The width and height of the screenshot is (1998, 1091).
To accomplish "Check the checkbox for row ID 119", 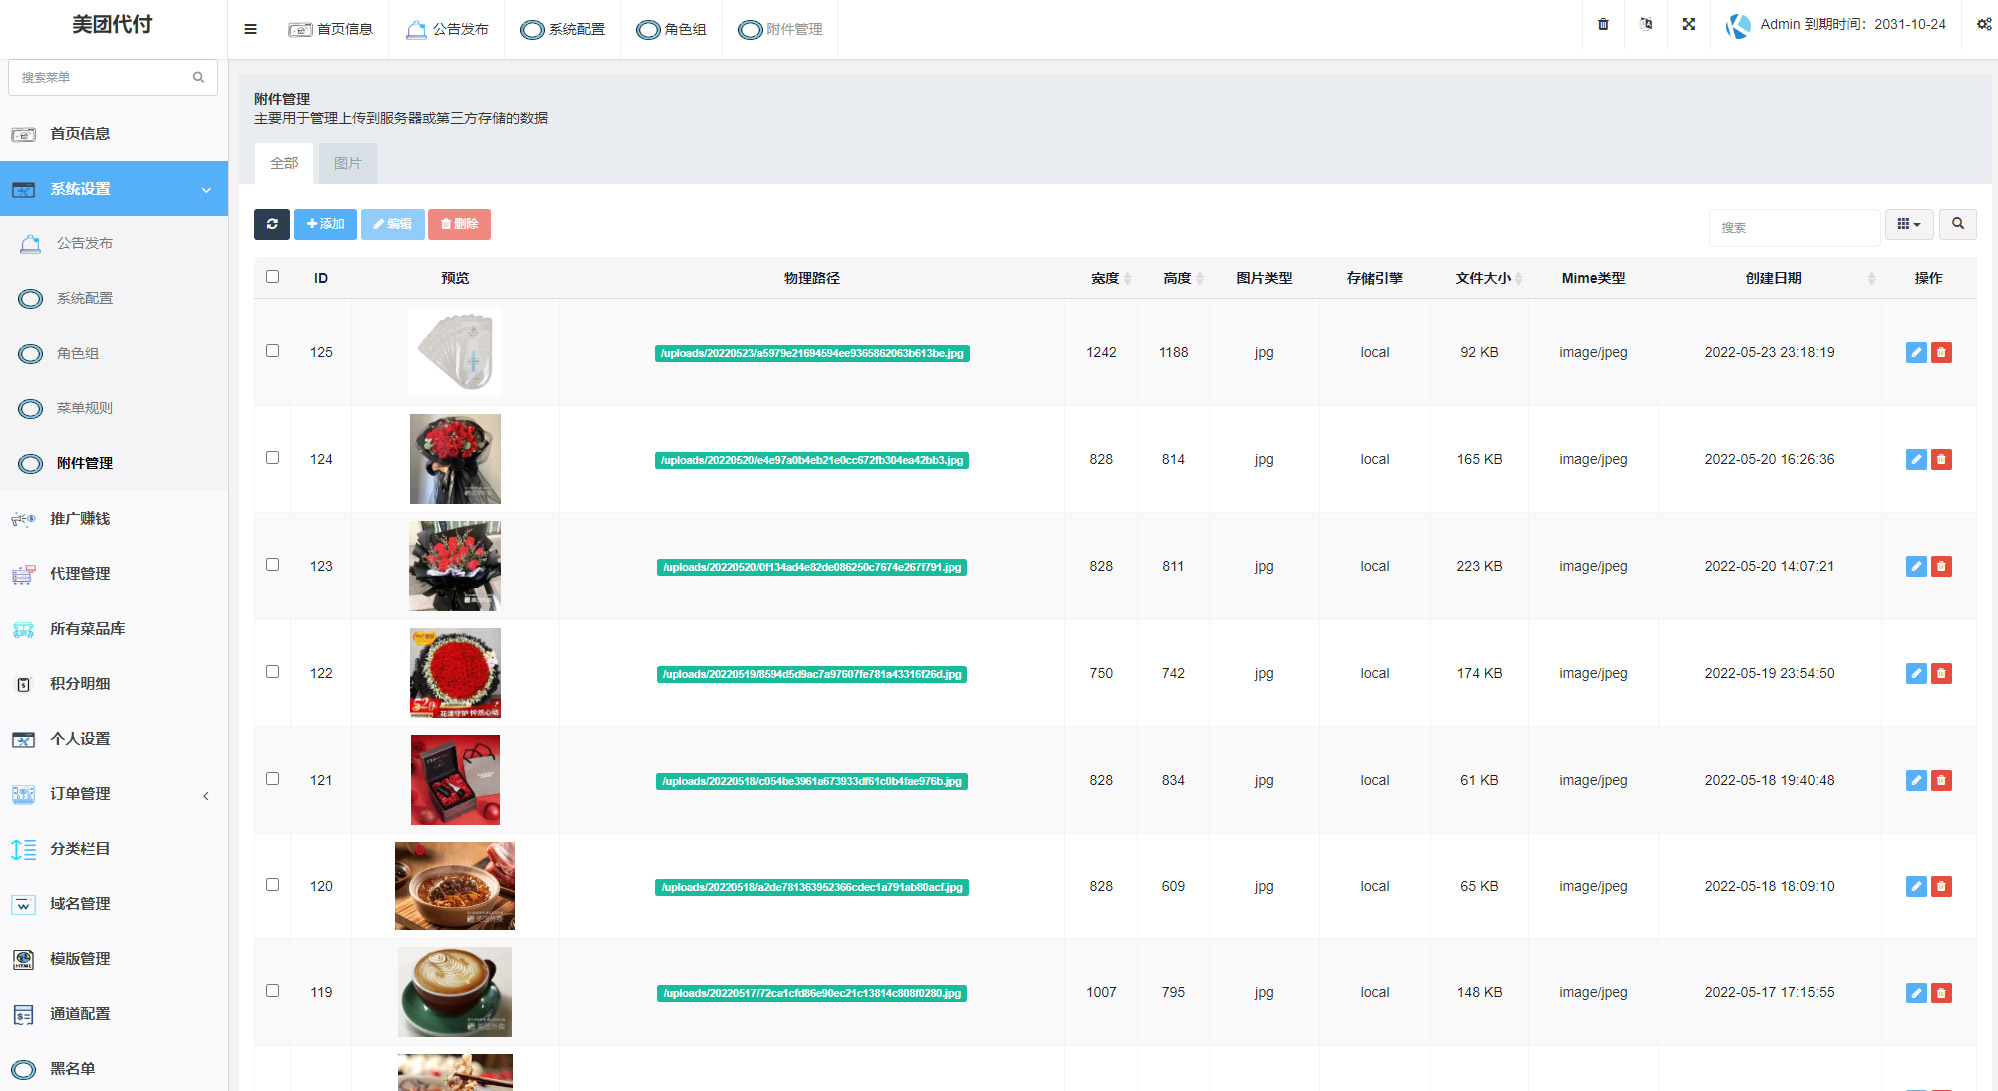I will (x=272, y=990).
